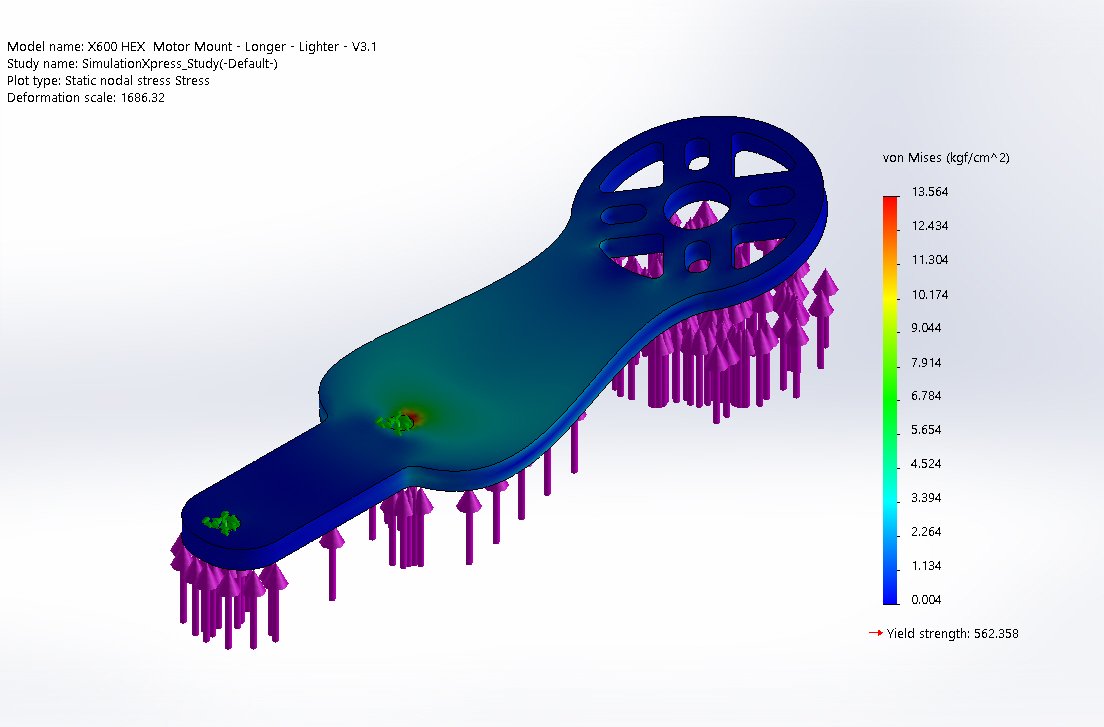1104x727 pixels.
Task: Click the legend value 4.524
Action: click(x=926, y=463)
